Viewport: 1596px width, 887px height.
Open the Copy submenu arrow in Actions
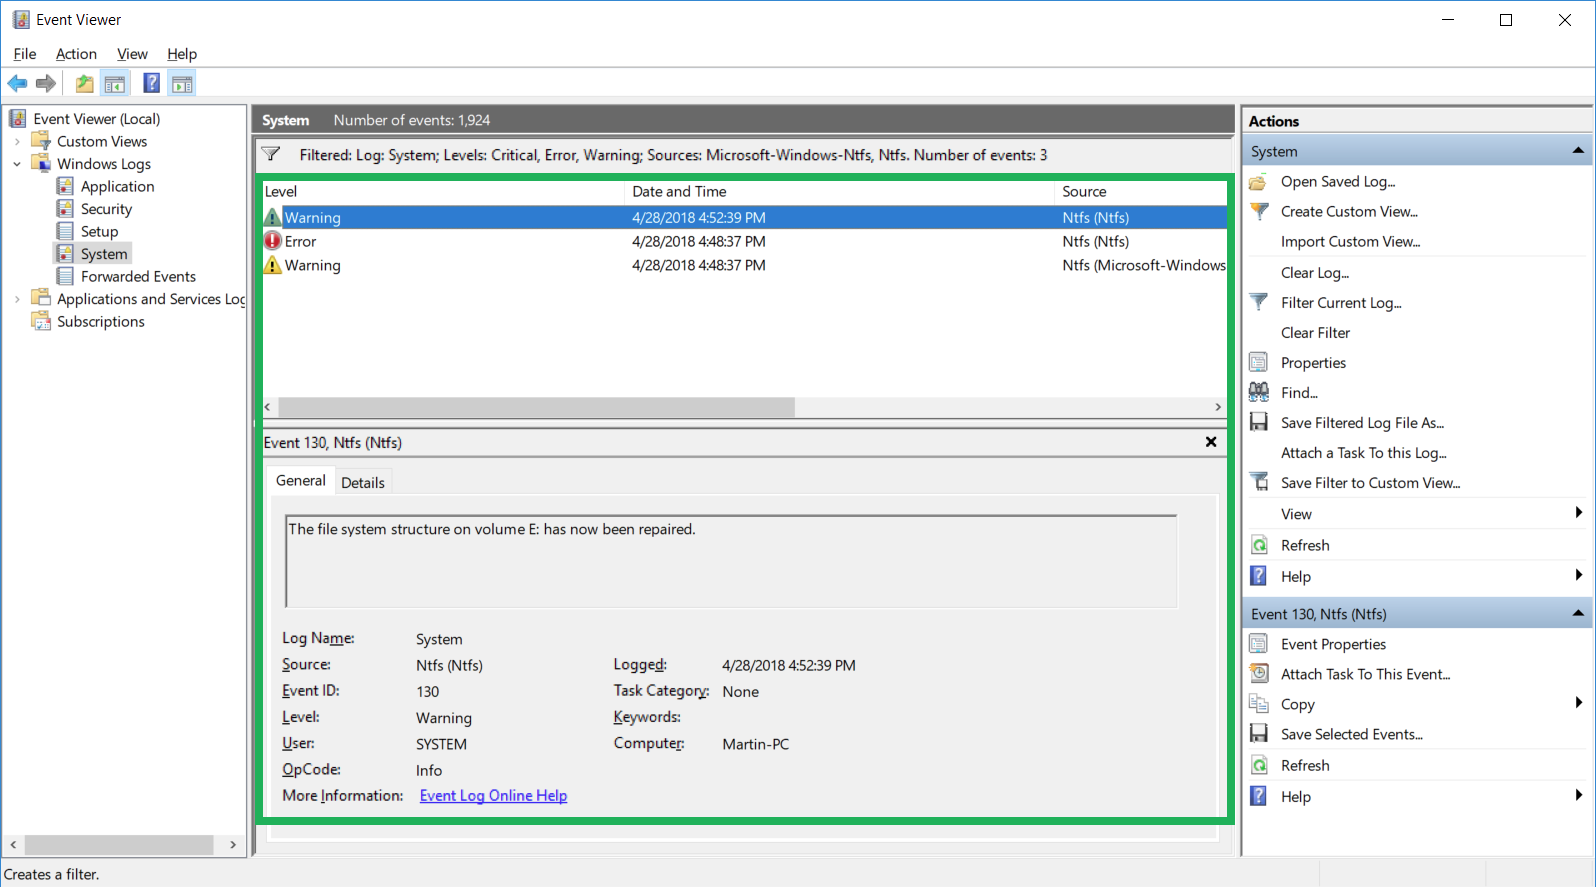1578,703
